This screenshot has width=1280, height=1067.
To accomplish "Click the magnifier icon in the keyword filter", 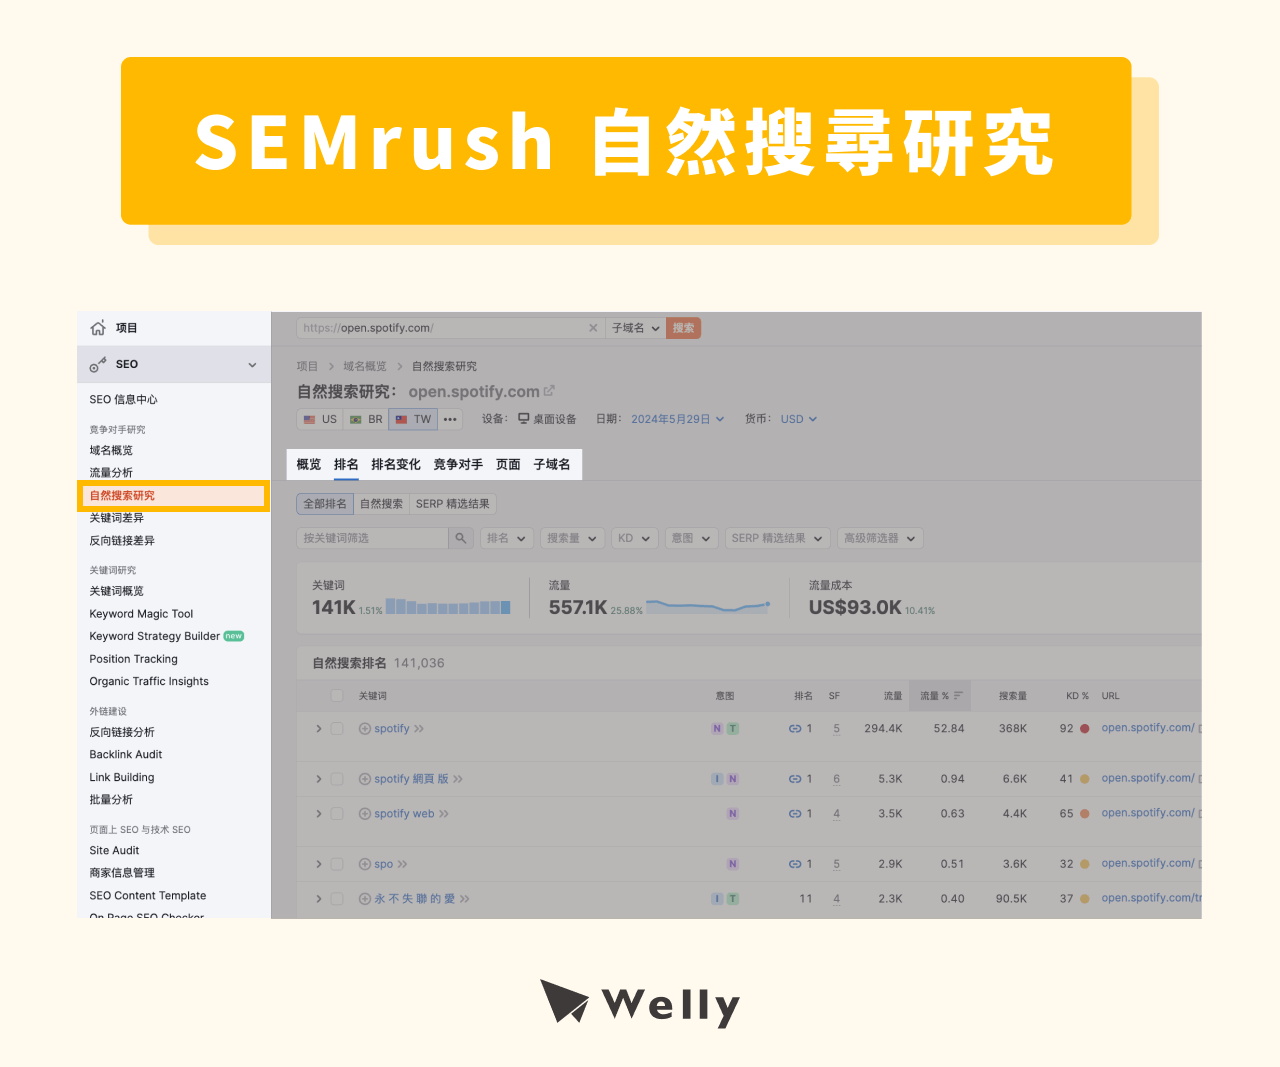I will 461,538.
